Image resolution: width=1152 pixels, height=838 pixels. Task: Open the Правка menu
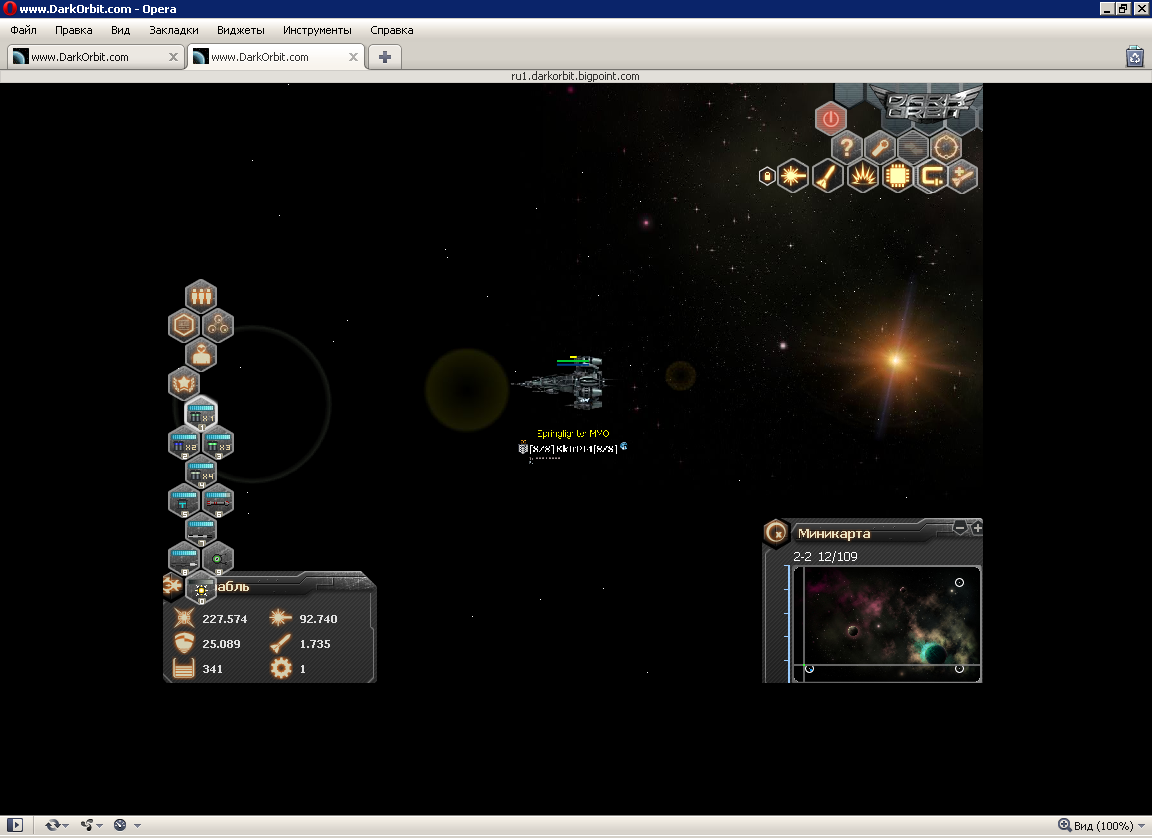(x=73, y=30)
